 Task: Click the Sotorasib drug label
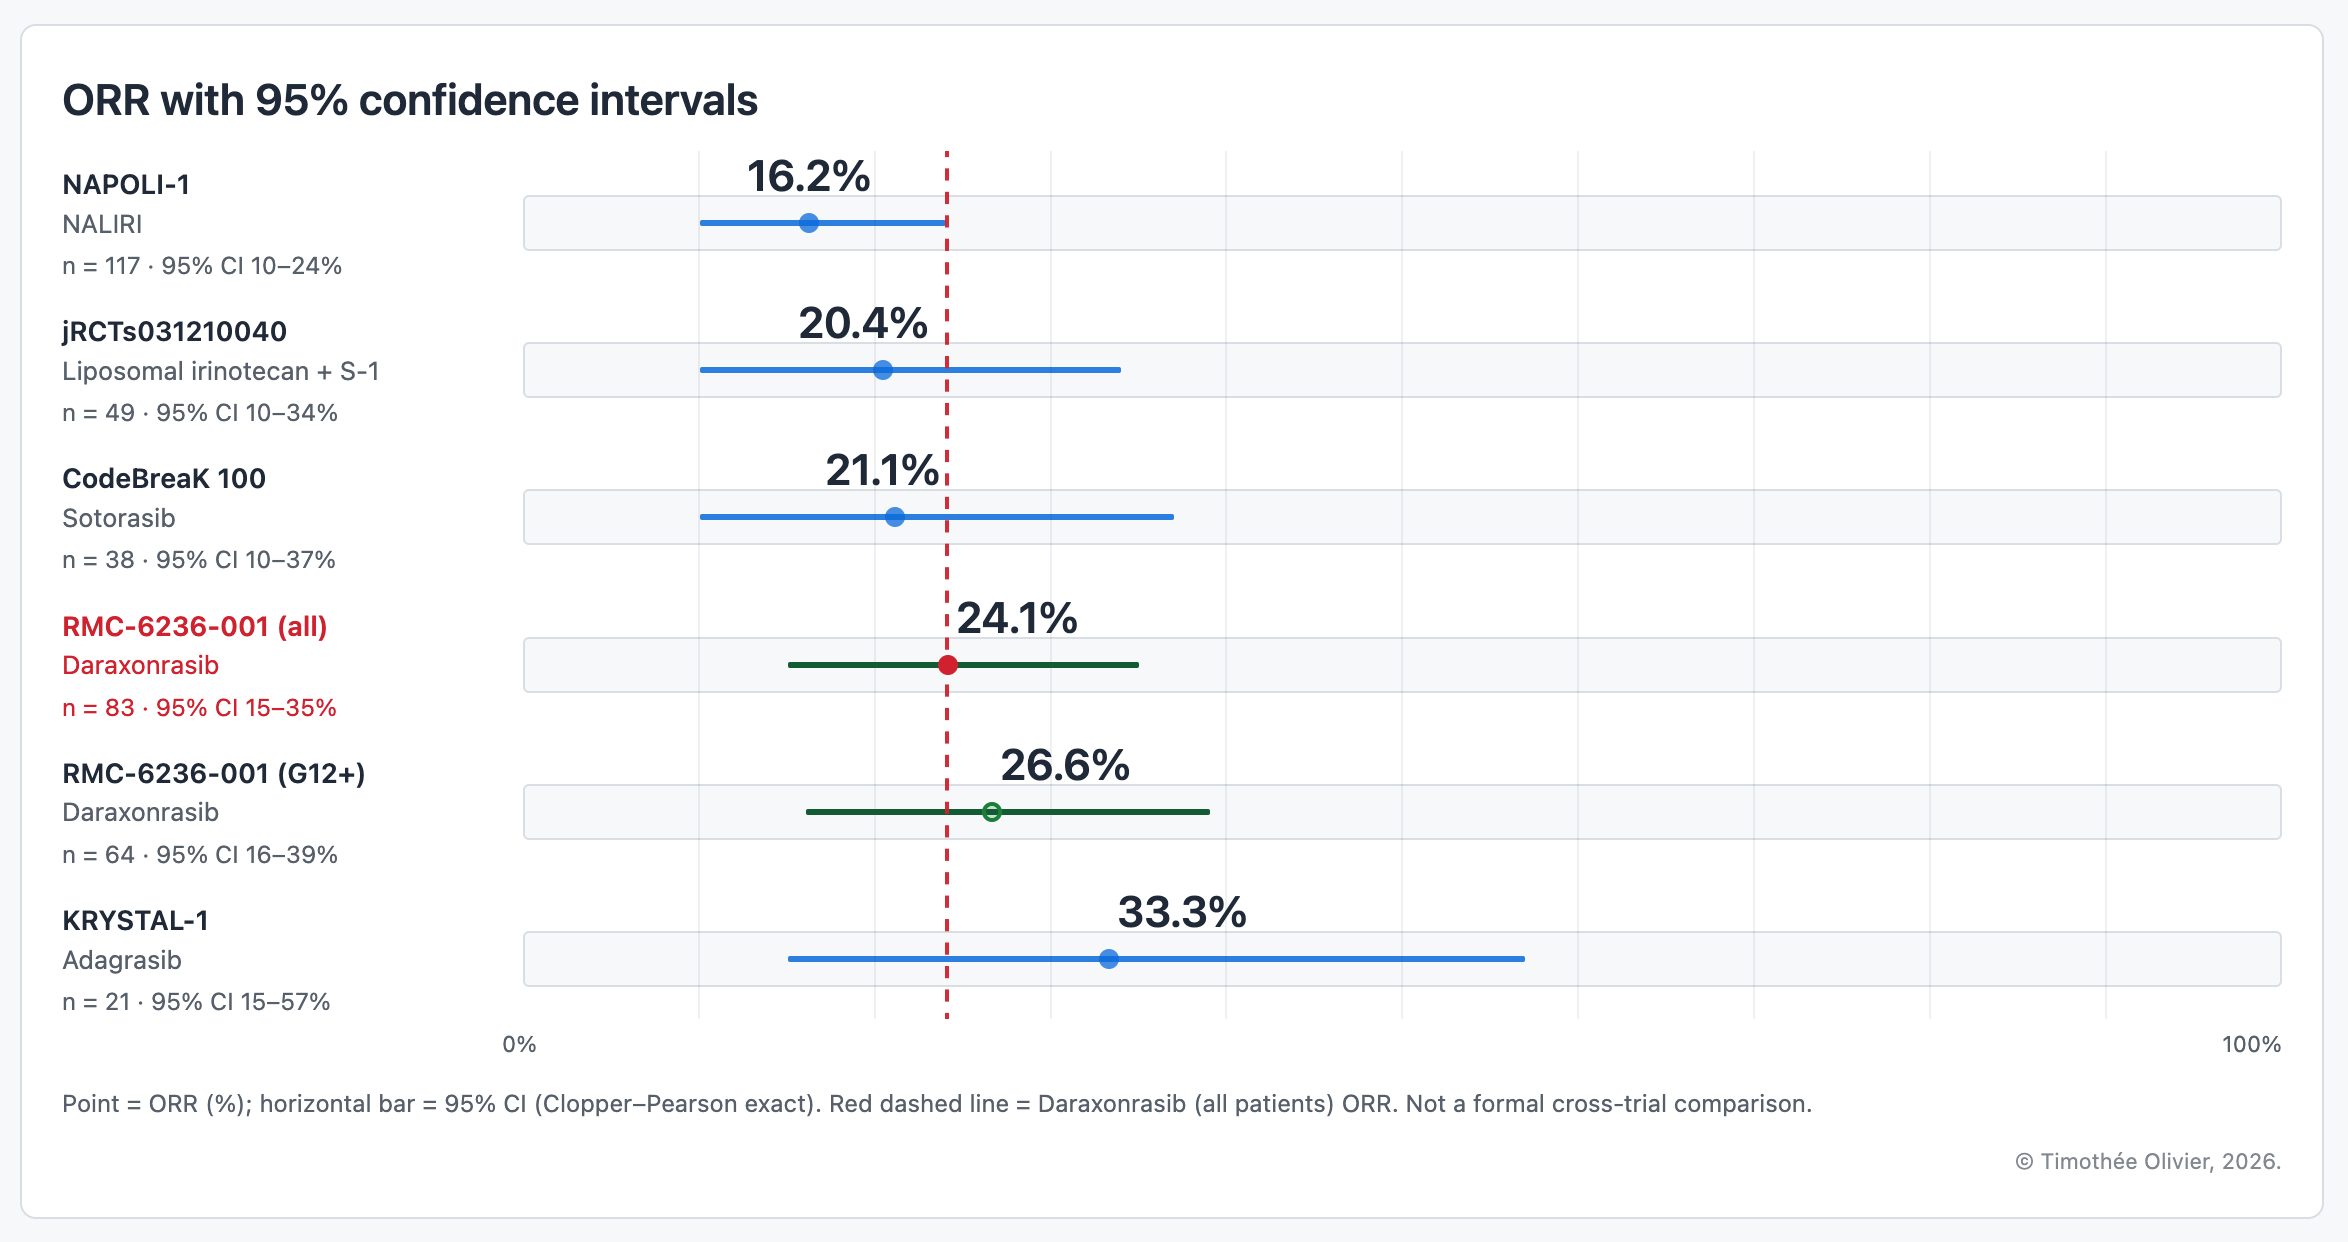pyautogui.click(x=119, y=519)
